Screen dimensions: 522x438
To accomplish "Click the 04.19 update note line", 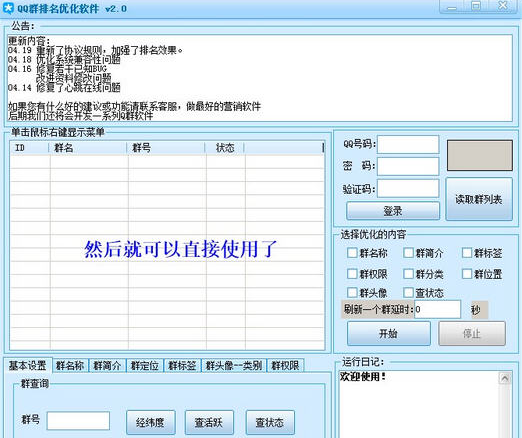I will 95,50.
